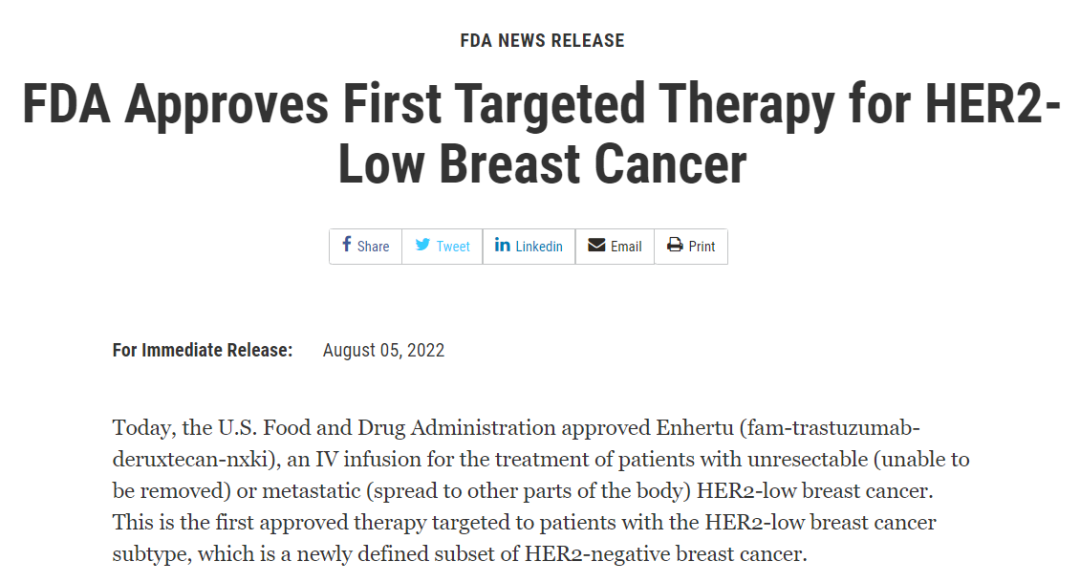Click the printer icon
The width and height of the screenshot is (1080, 583).
point(675,245)
